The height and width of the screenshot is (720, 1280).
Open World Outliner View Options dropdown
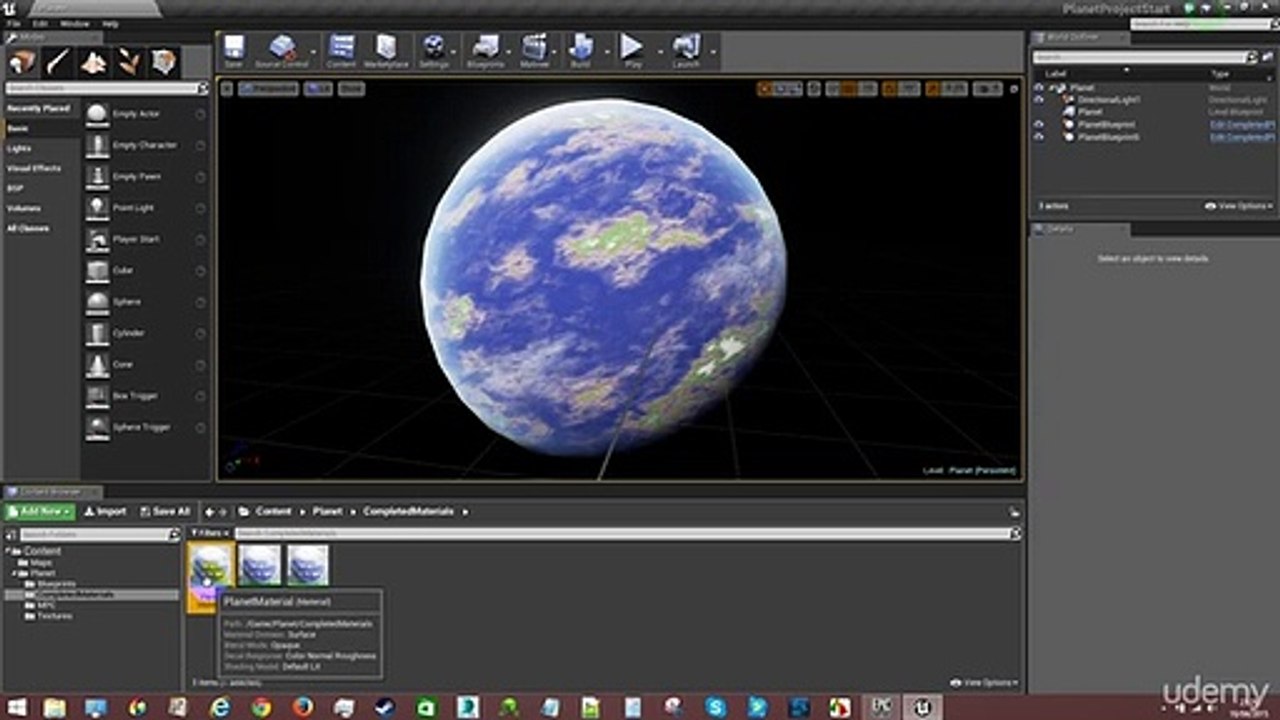[x=1239, y=206]
